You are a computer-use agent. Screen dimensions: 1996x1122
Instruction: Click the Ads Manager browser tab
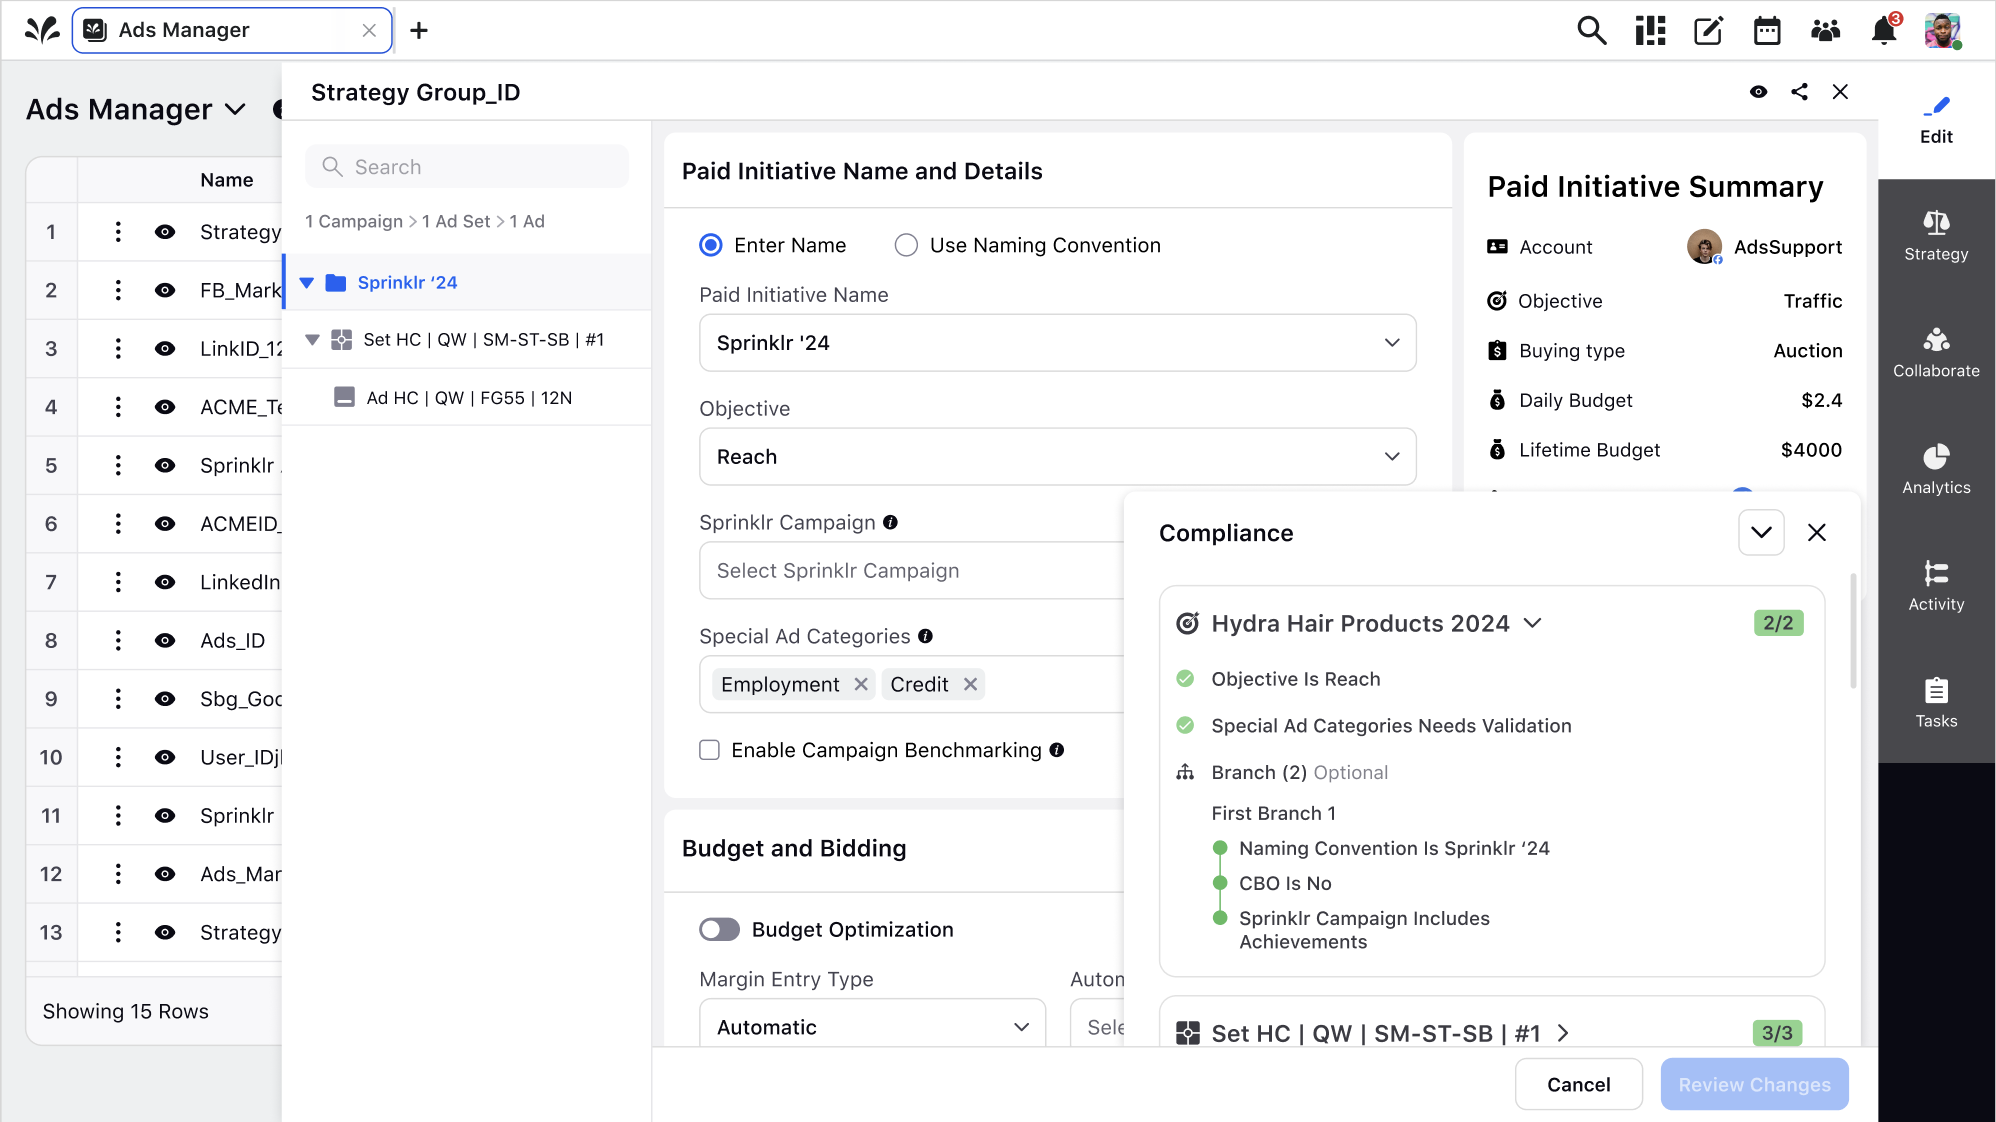232,30
